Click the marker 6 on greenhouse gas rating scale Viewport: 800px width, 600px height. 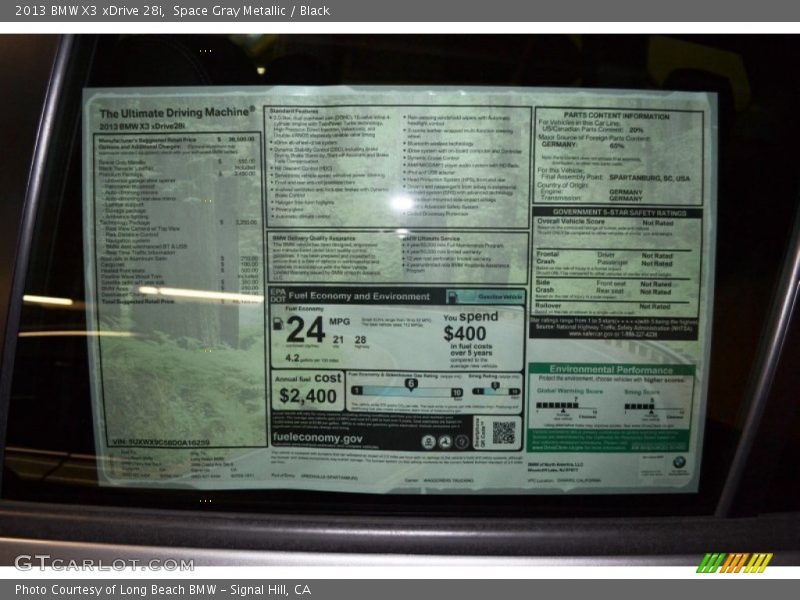411,384
